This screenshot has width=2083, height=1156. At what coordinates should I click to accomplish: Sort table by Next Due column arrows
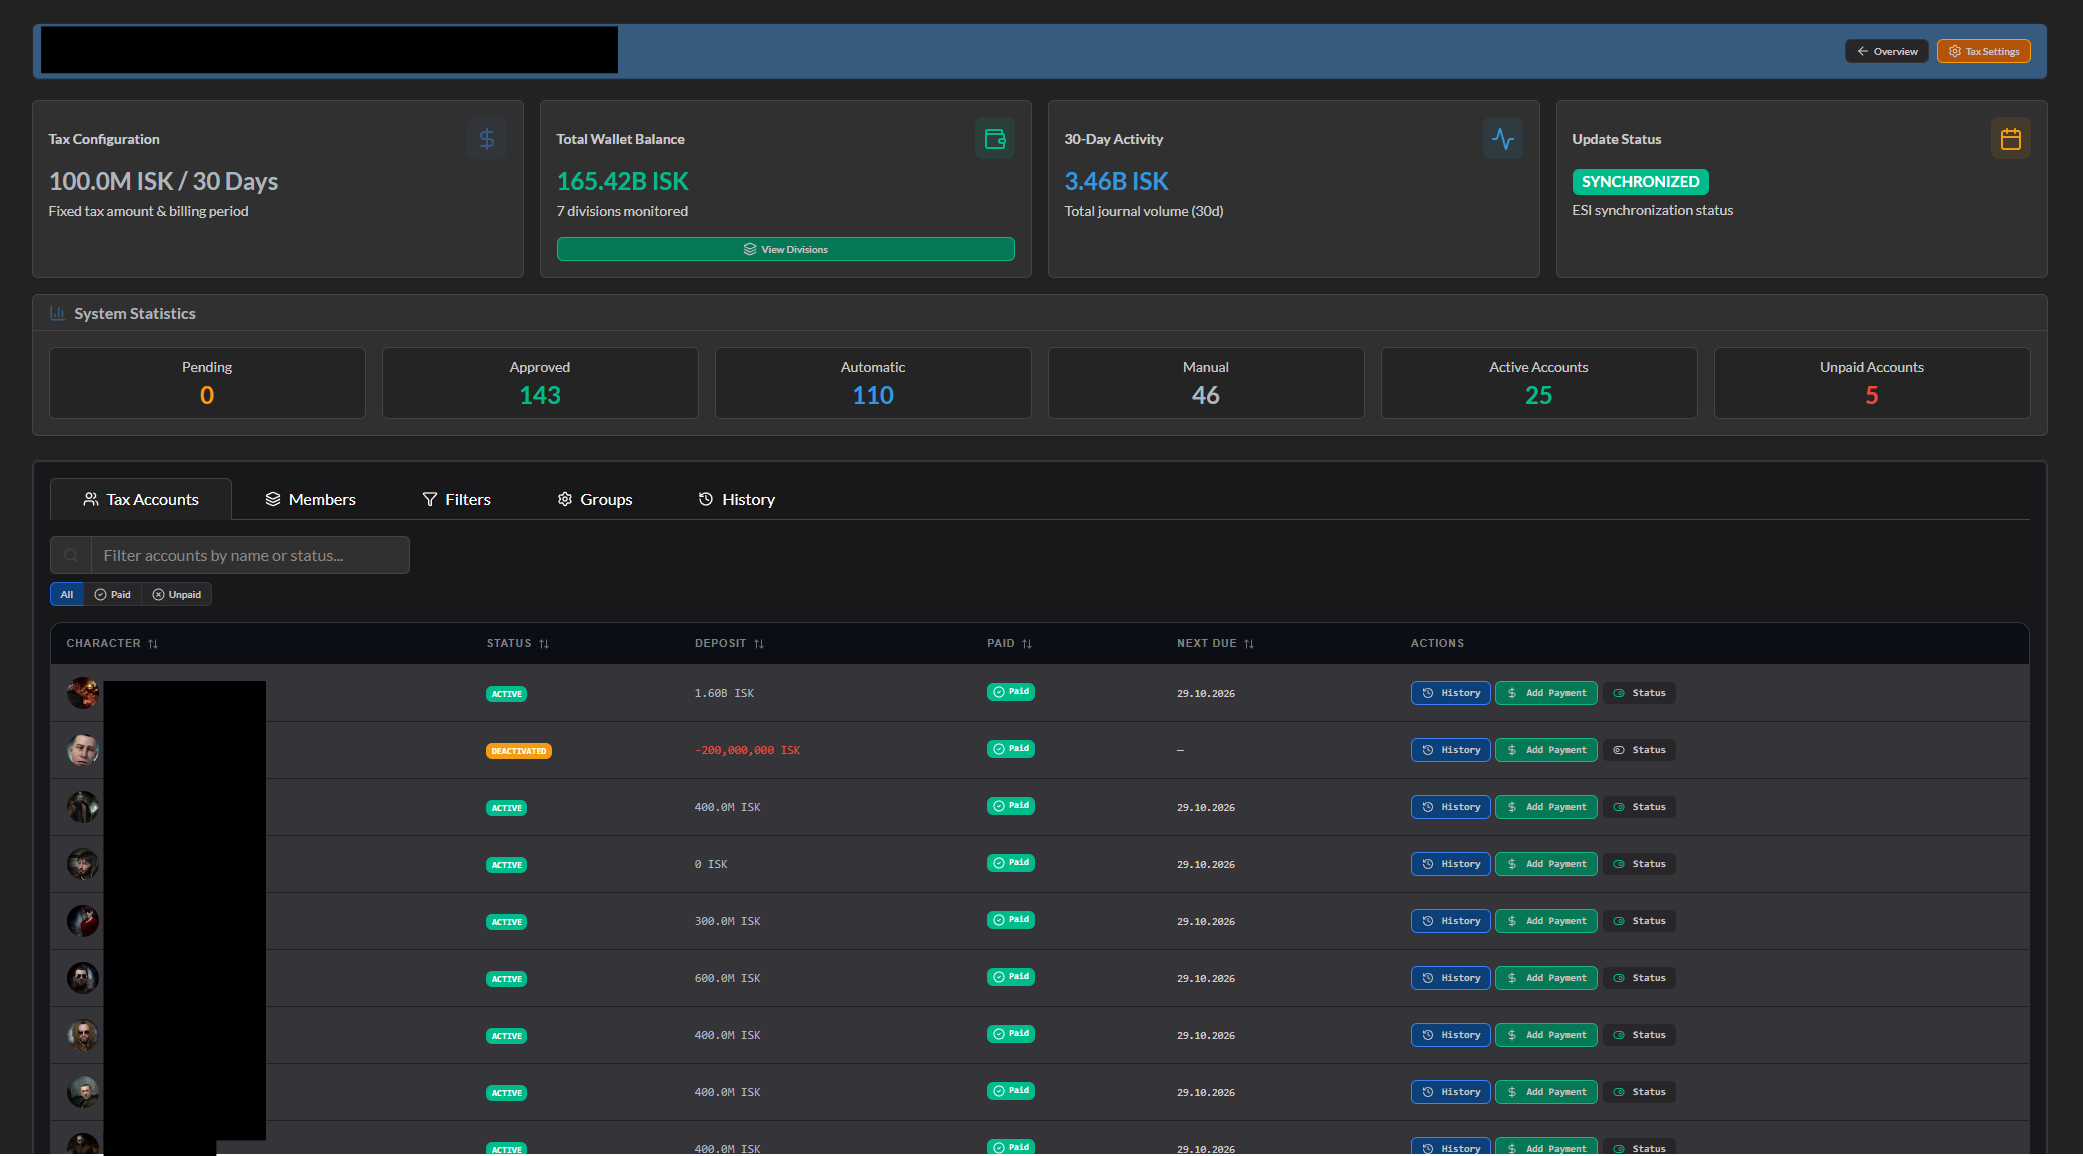coord(1249,644)
